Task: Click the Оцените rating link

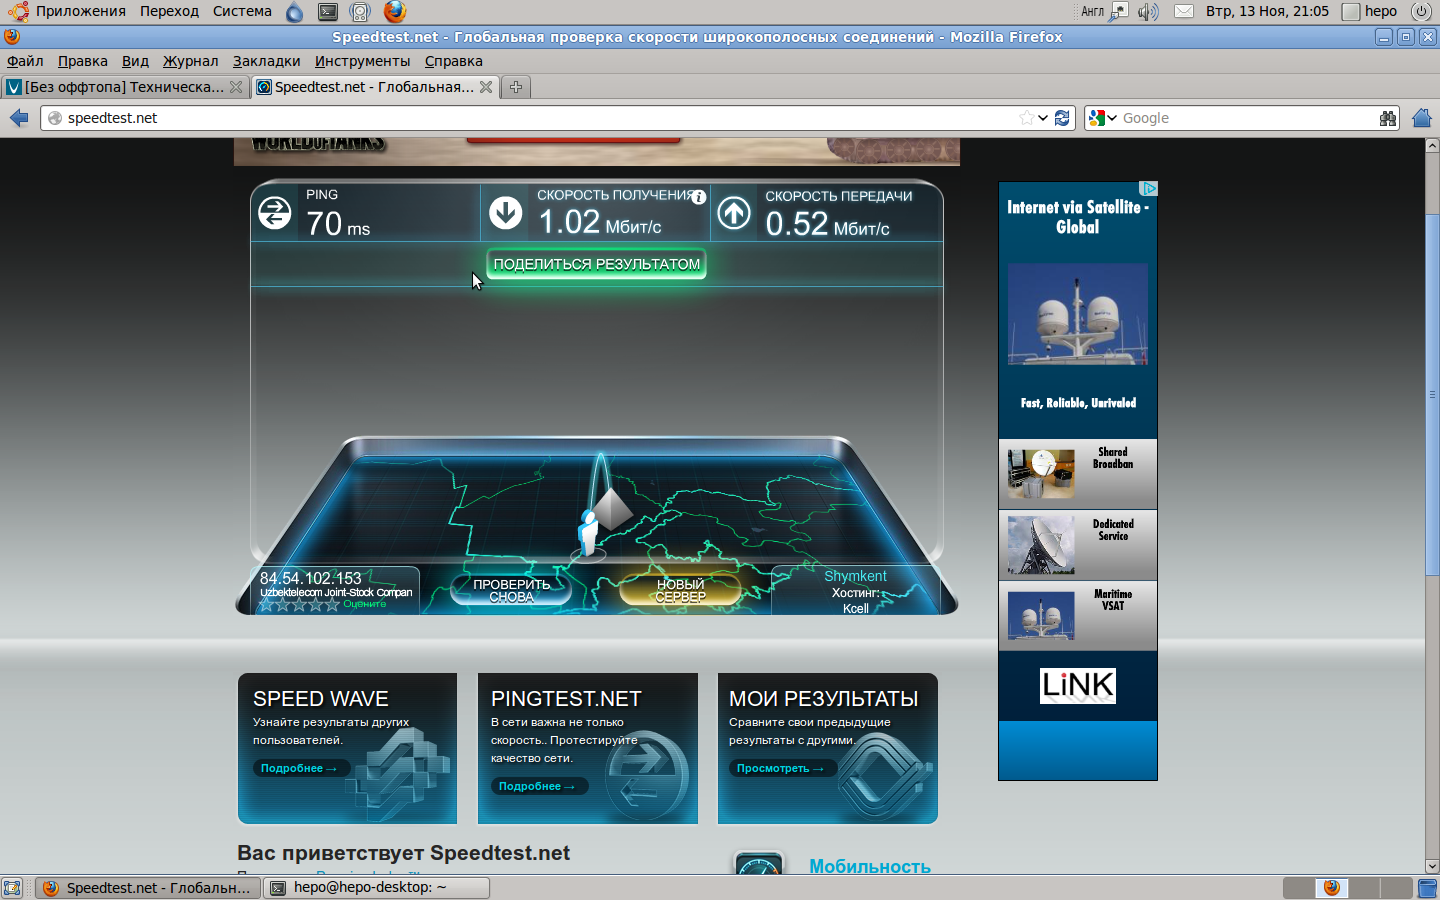Action: coord(364,604)
